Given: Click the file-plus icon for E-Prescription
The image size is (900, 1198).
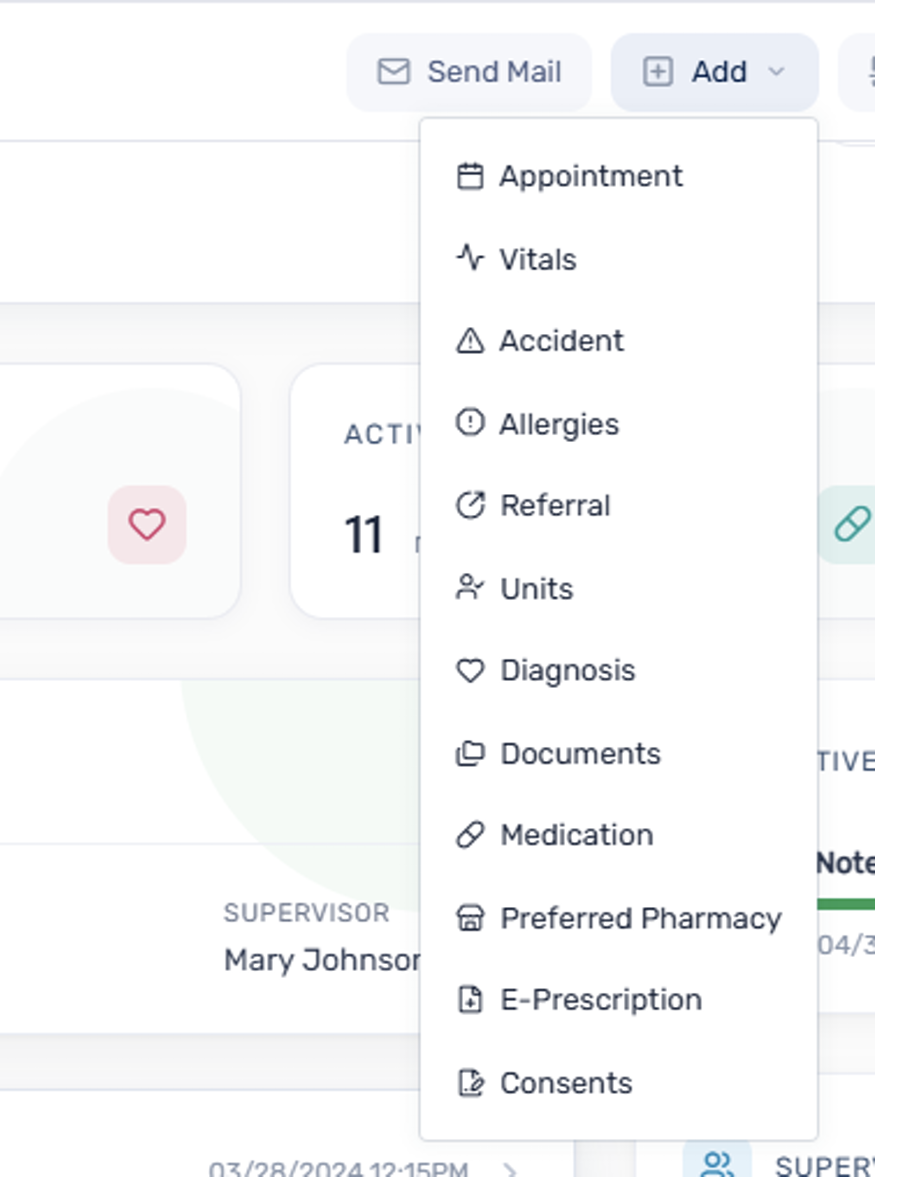Looking at the screenshot, I should tap(470, 999).
